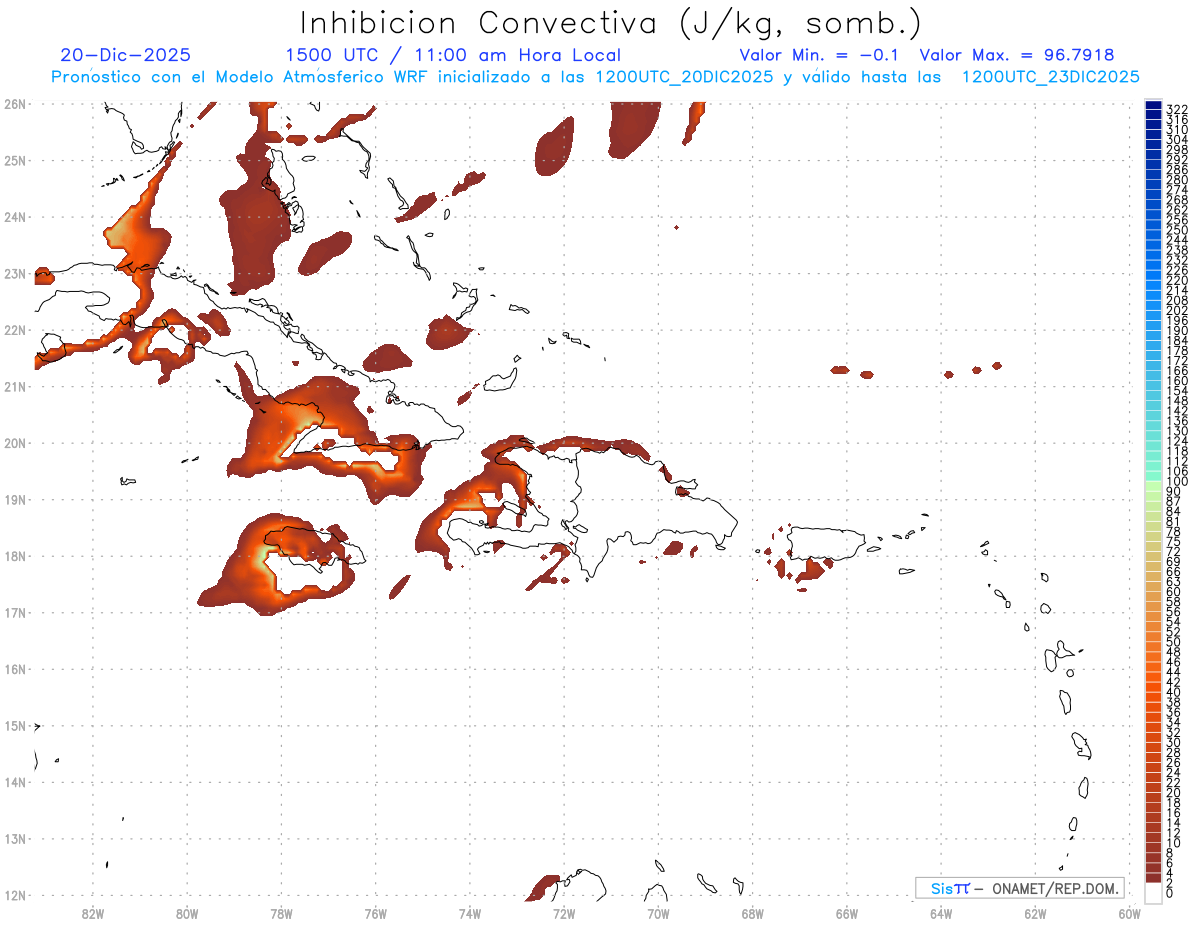Click the '78W' longitude label

pos(281,913)
